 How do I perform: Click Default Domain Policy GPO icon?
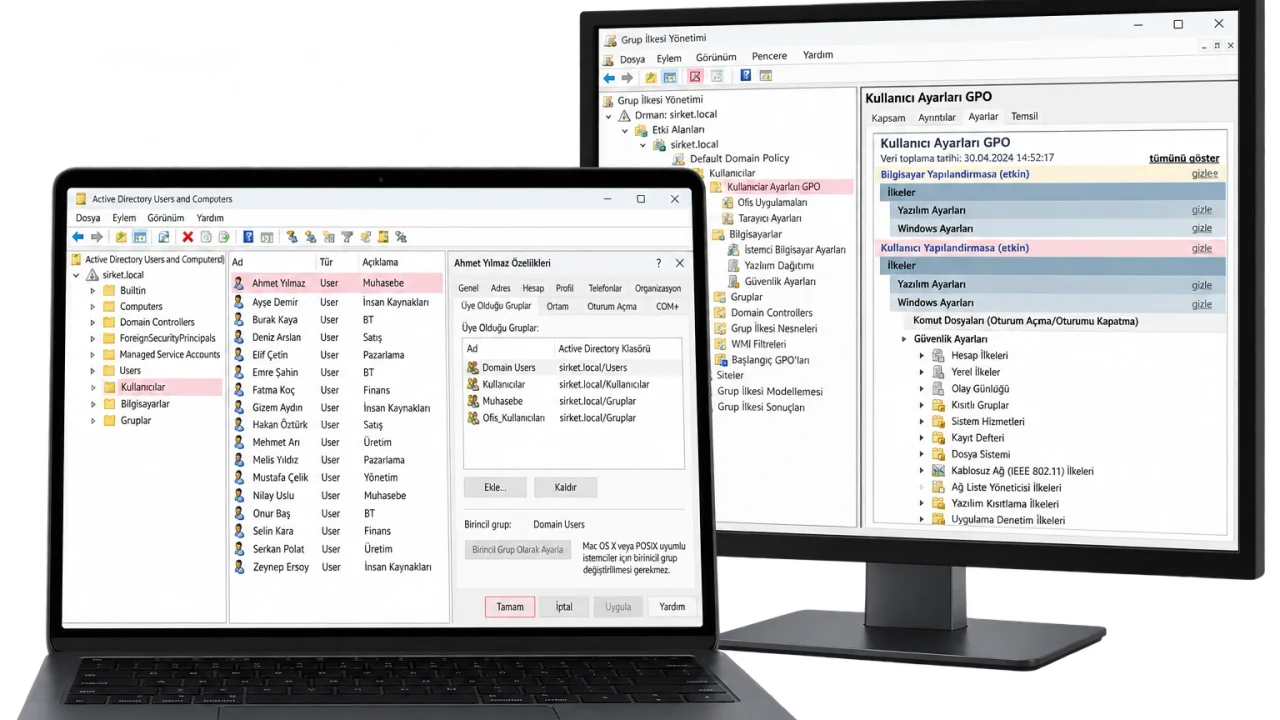(679, 158)
